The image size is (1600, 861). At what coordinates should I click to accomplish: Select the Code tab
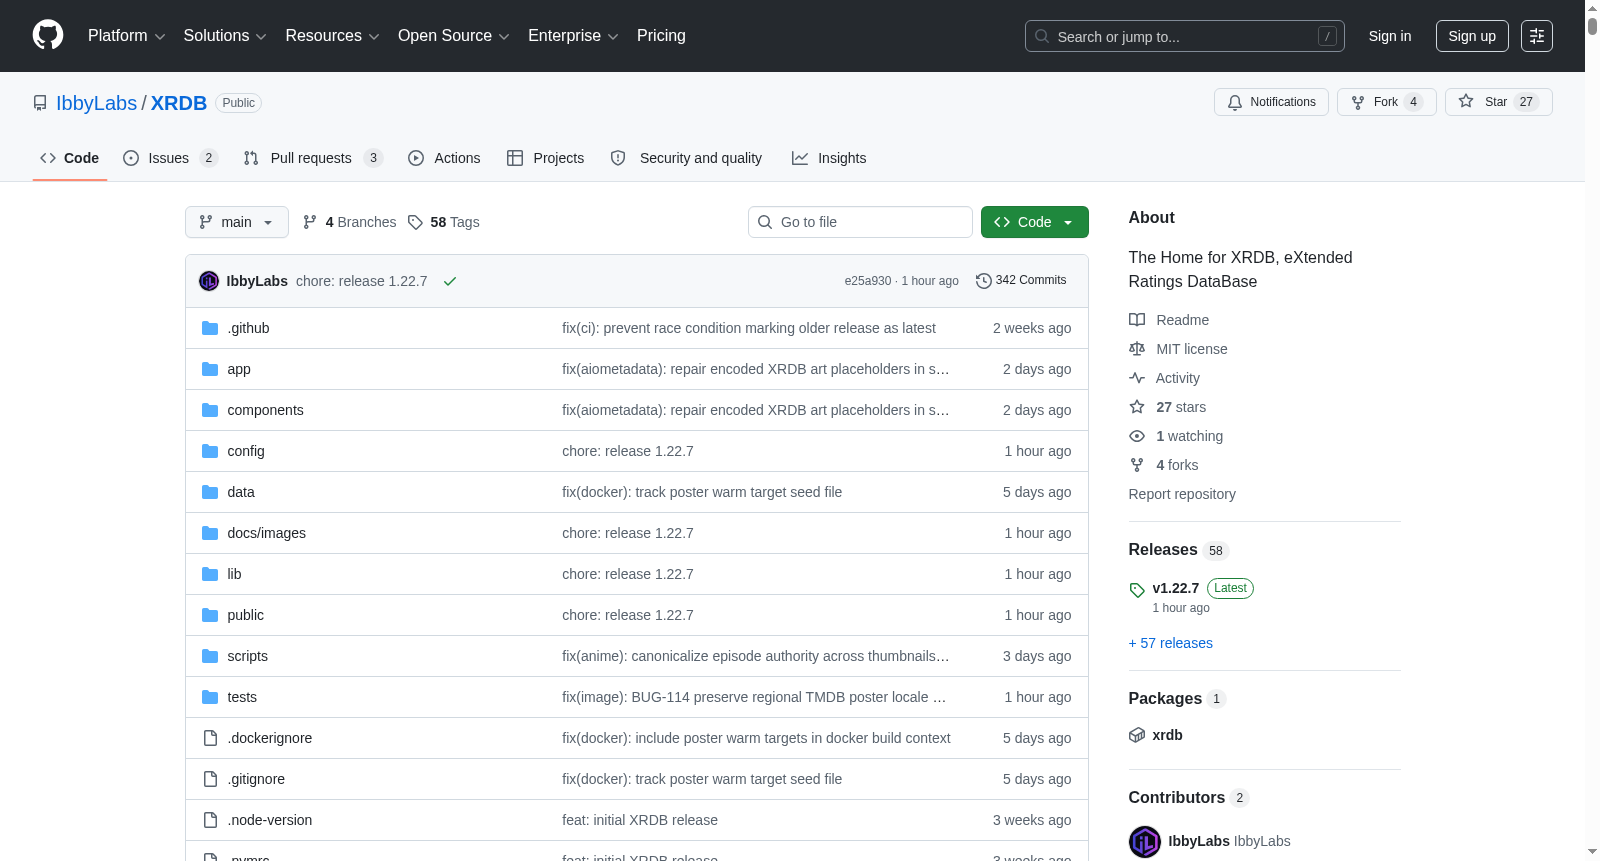pos(70,158)
